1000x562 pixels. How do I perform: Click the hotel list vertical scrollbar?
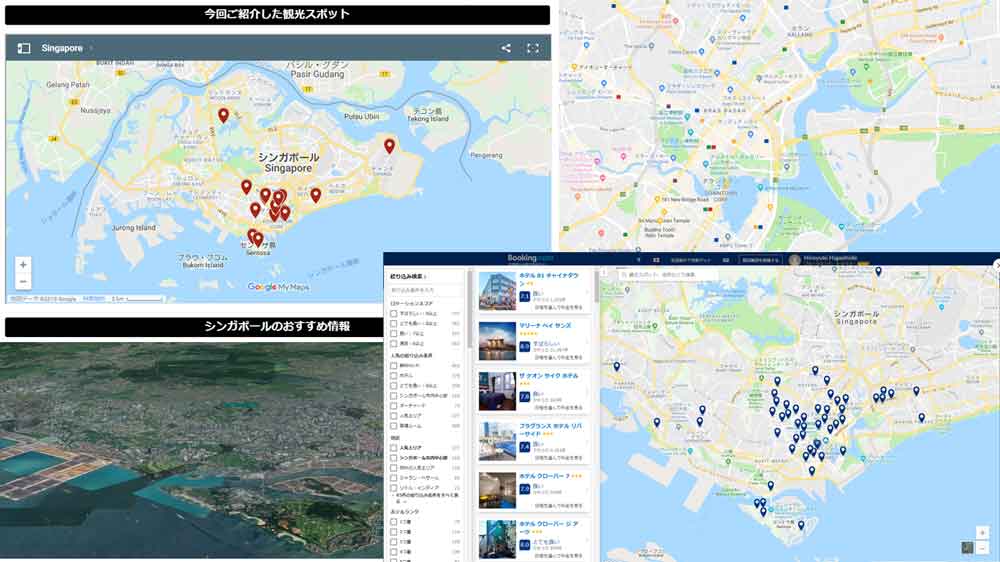[596, 286]
